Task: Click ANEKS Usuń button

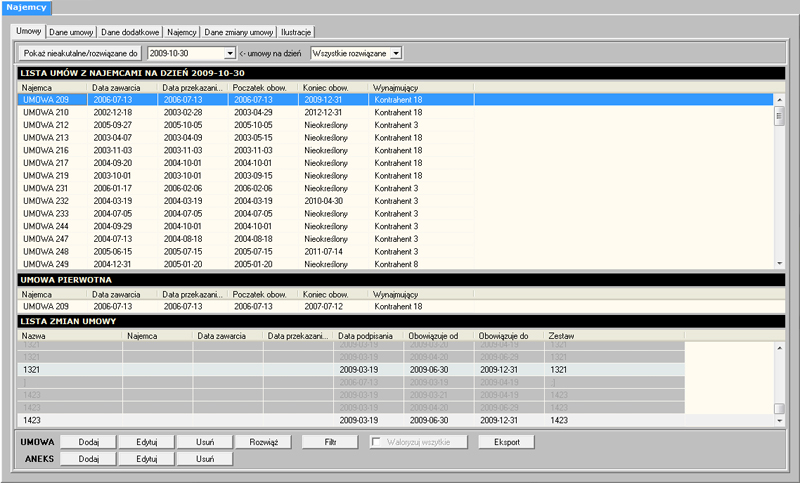Action: pos(205,459)
